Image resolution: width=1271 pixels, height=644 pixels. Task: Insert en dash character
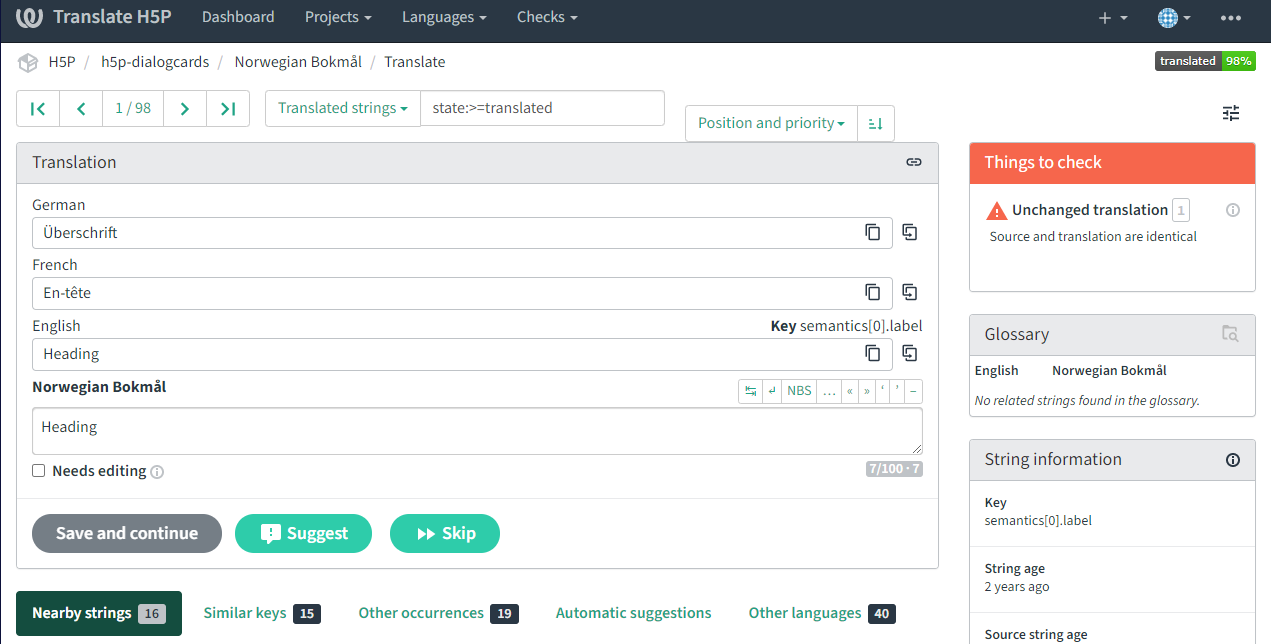(914, 391)
